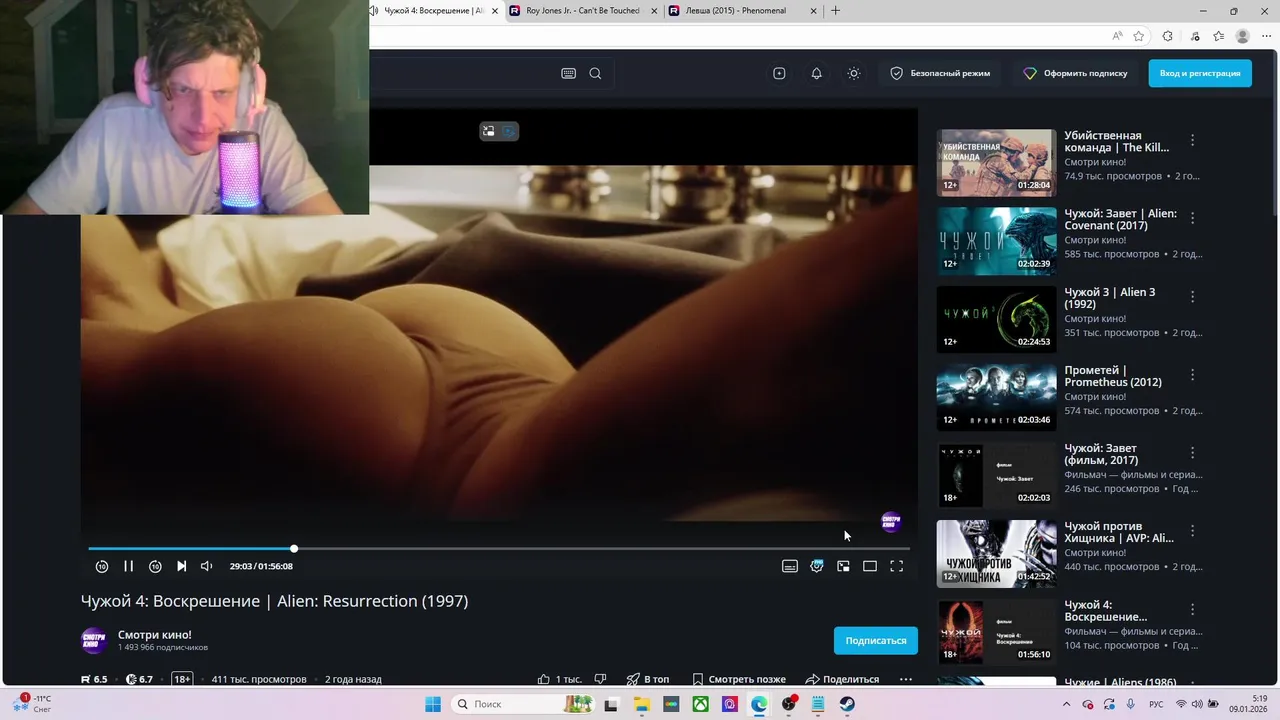Save video to Смотреть позже
Screen dimensions: 1280x720
coord(739,679)
